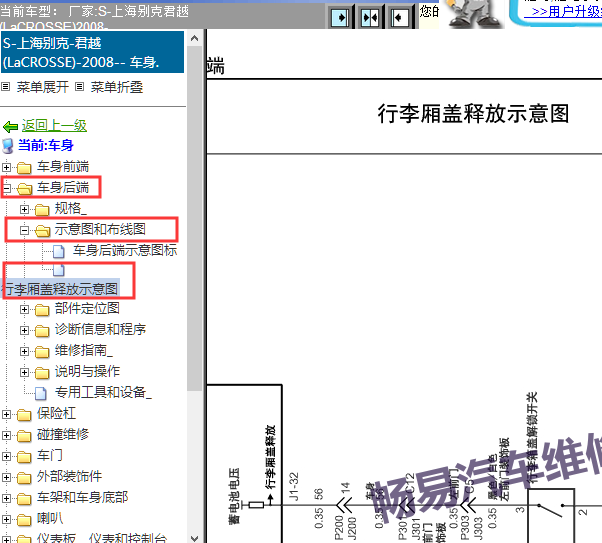Select the 规格_ tree item
Image resolution: width=602 pixels, height=543 pixels.
pos(71,209)
